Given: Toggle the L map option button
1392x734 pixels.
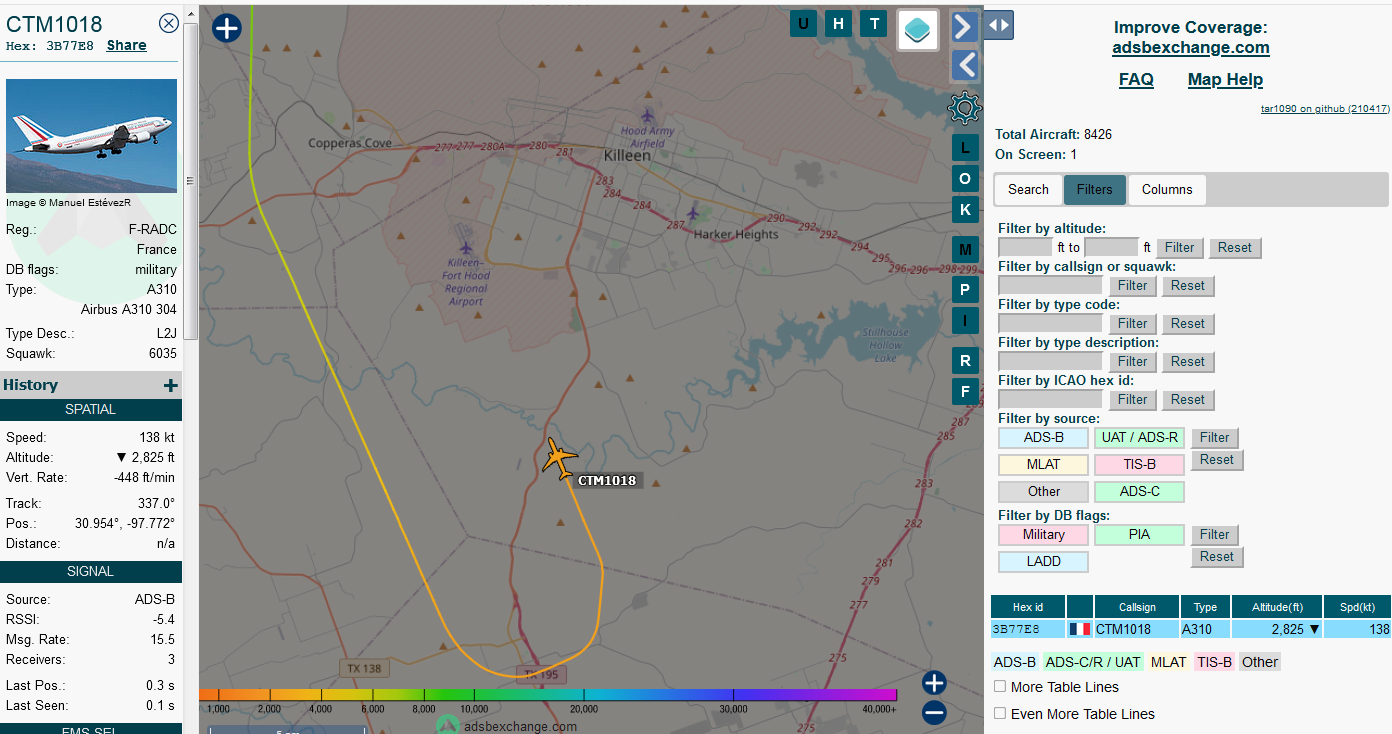Looking at the screenshot, I should (x=965, y=148).
